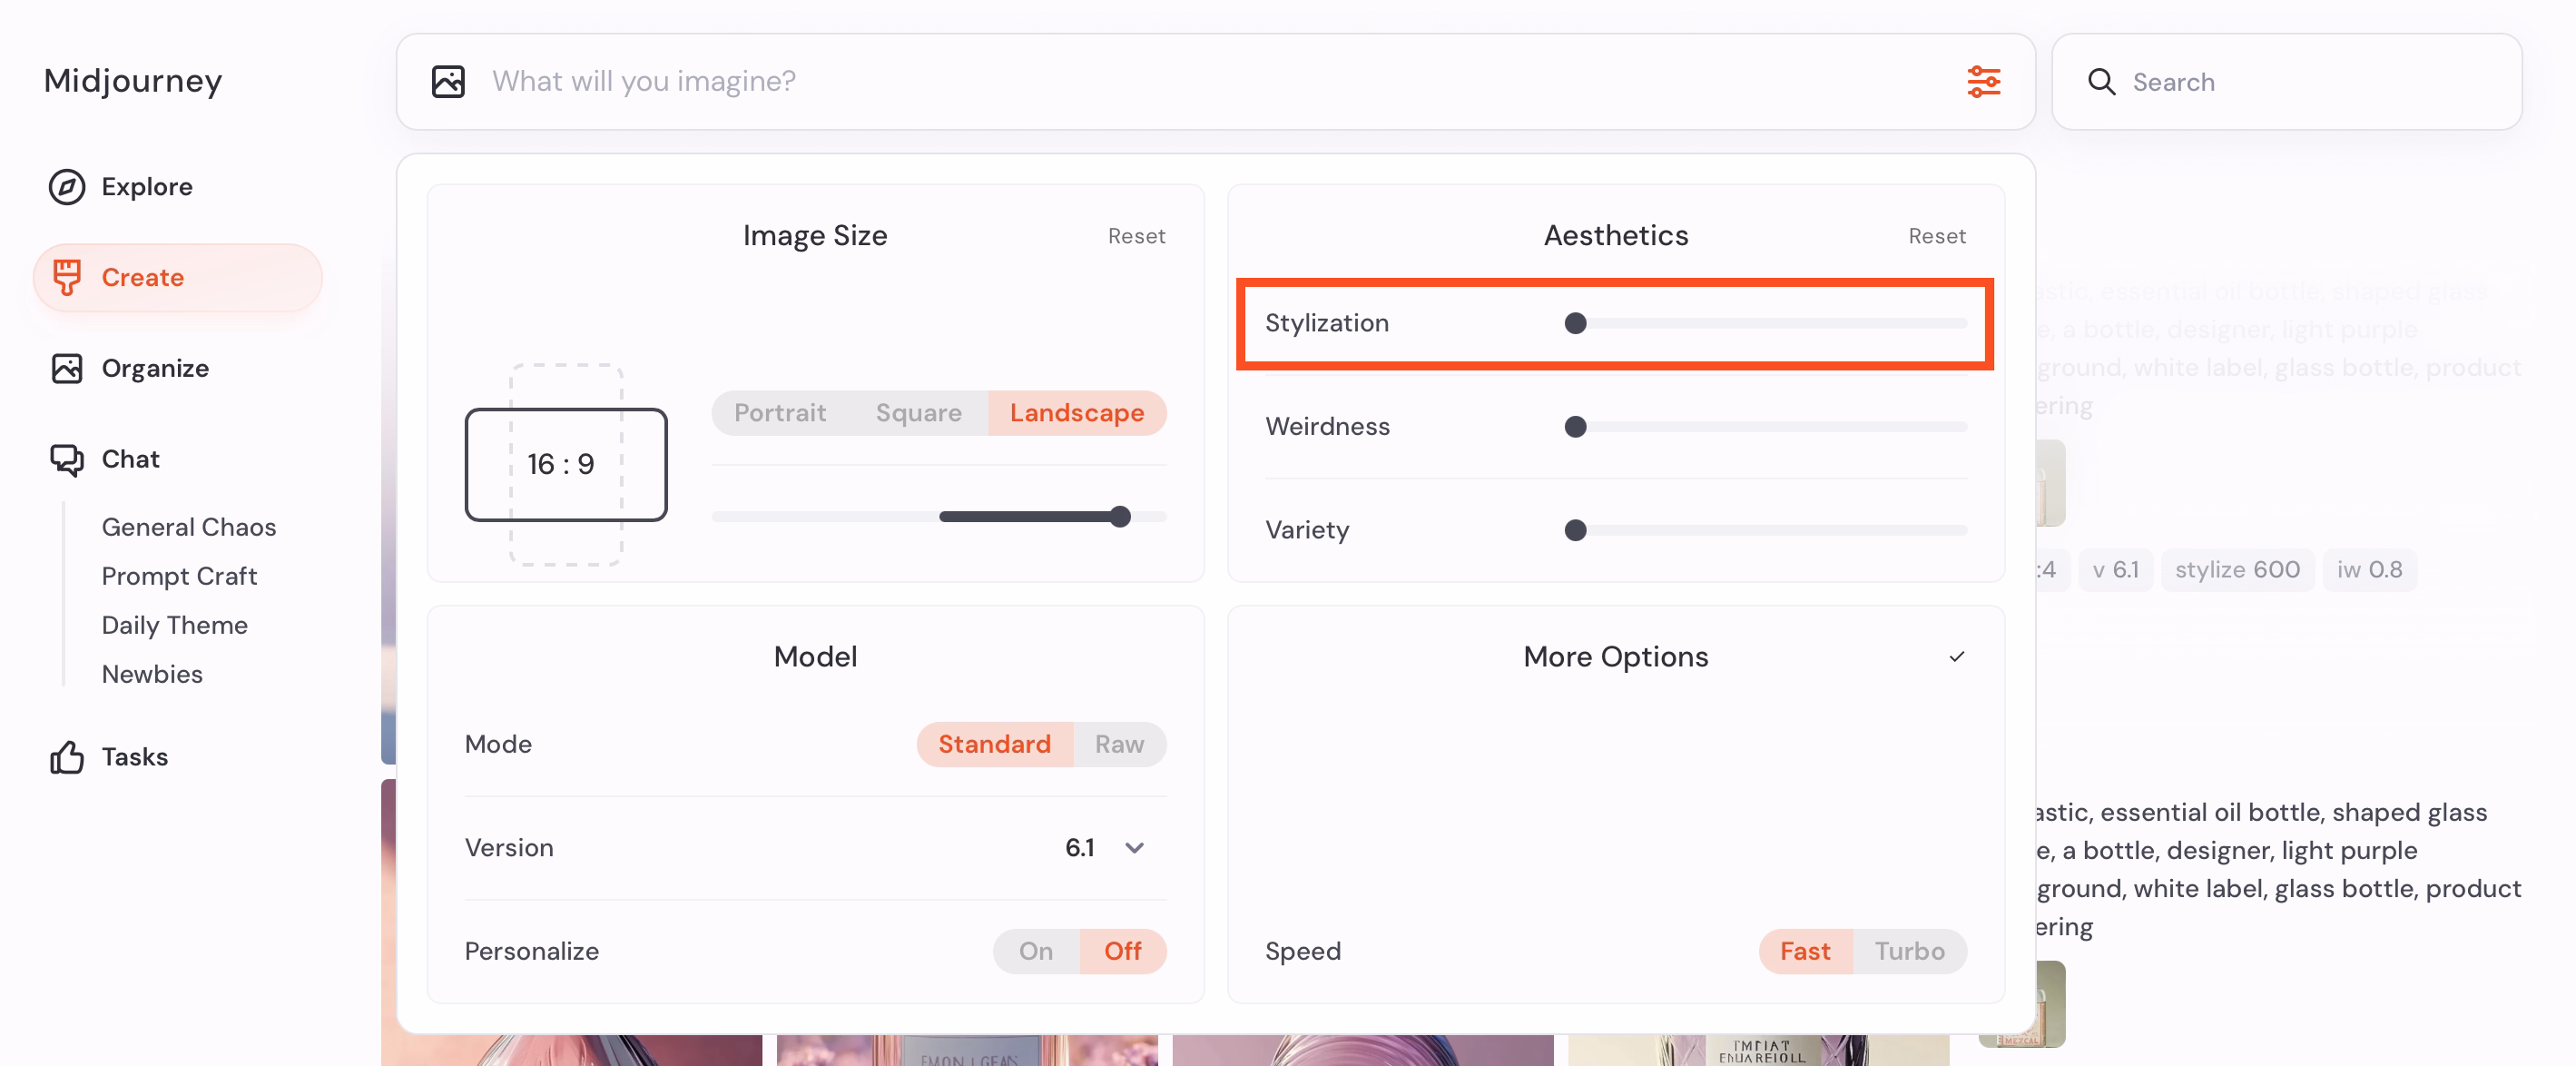Click the "What will you imagine?" prompt field
Viewport: 2576px width, 1066px height.
1200,81
